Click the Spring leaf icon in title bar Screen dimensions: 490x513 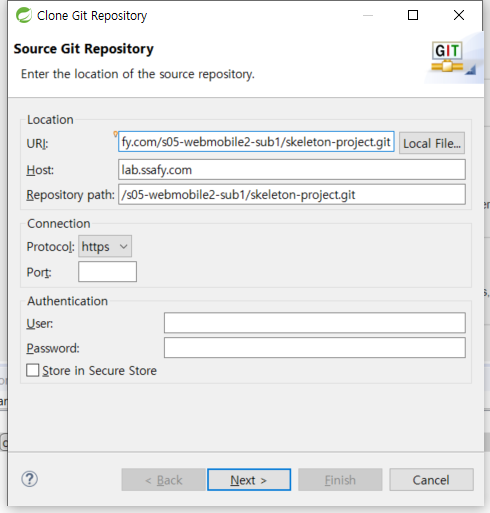point(24,15)
